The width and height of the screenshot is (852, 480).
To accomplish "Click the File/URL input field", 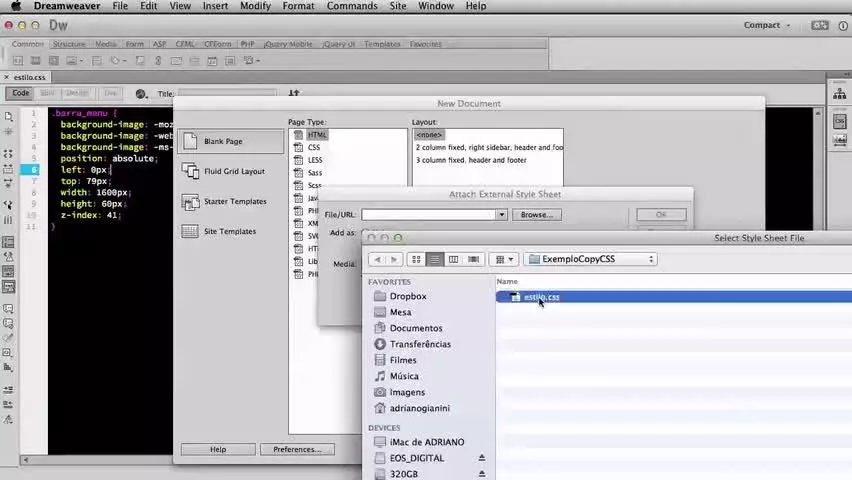I will coord(429,215).
